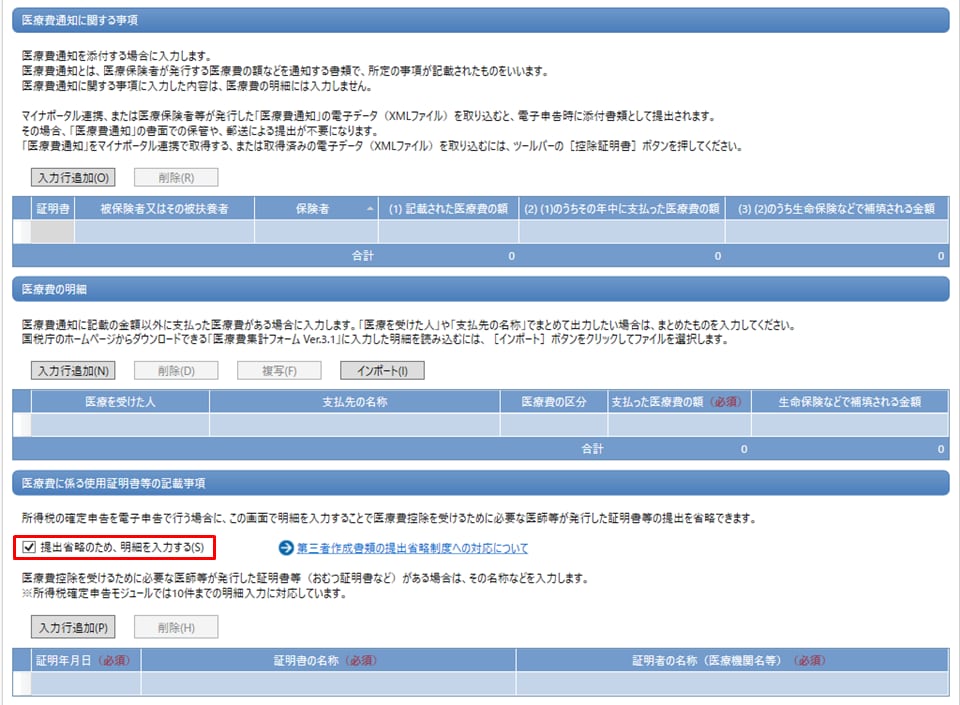
Task: Click the 証明年月日 input cell
Action: pos(86,683)
